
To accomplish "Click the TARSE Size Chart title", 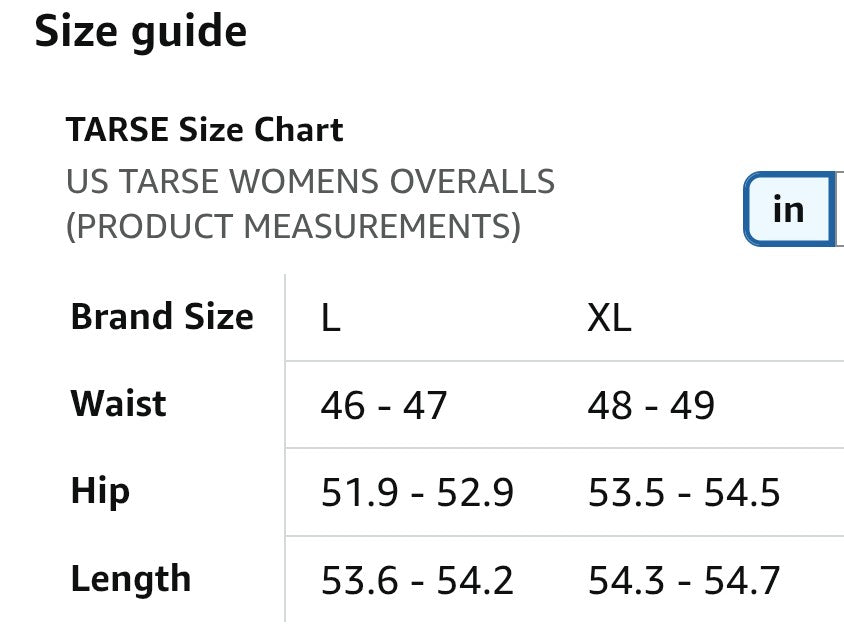I will (205, 130).
